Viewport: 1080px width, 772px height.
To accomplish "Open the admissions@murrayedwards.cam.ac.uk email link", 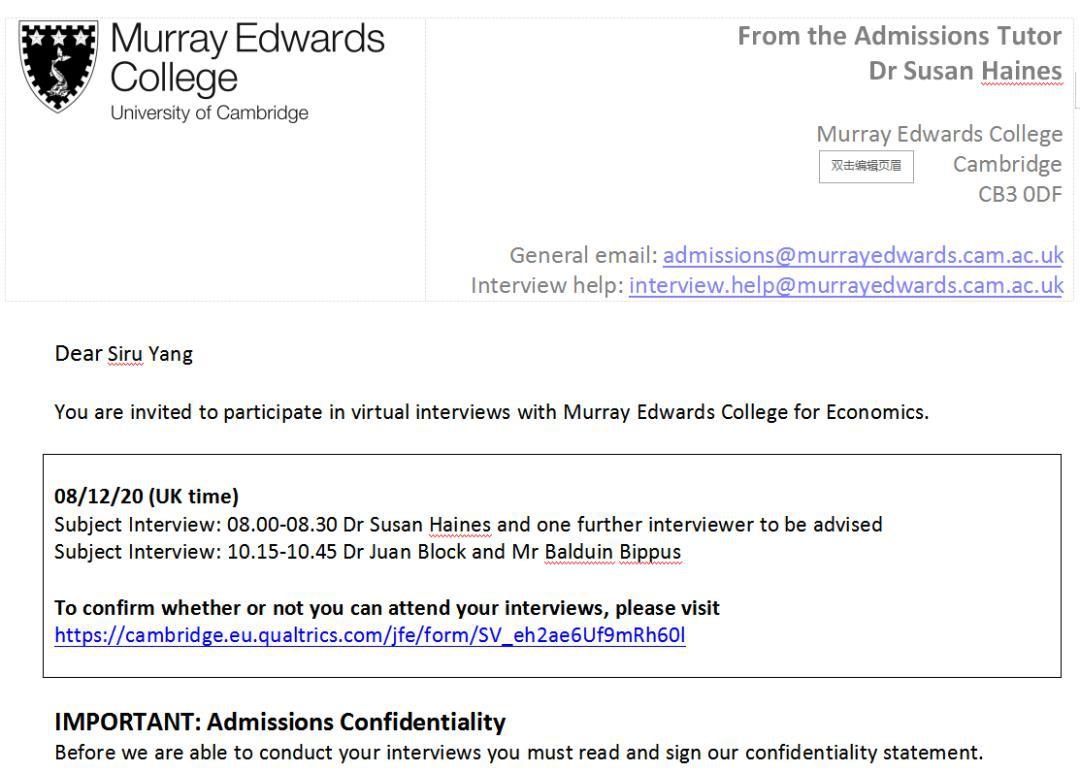I will (863, 255).
